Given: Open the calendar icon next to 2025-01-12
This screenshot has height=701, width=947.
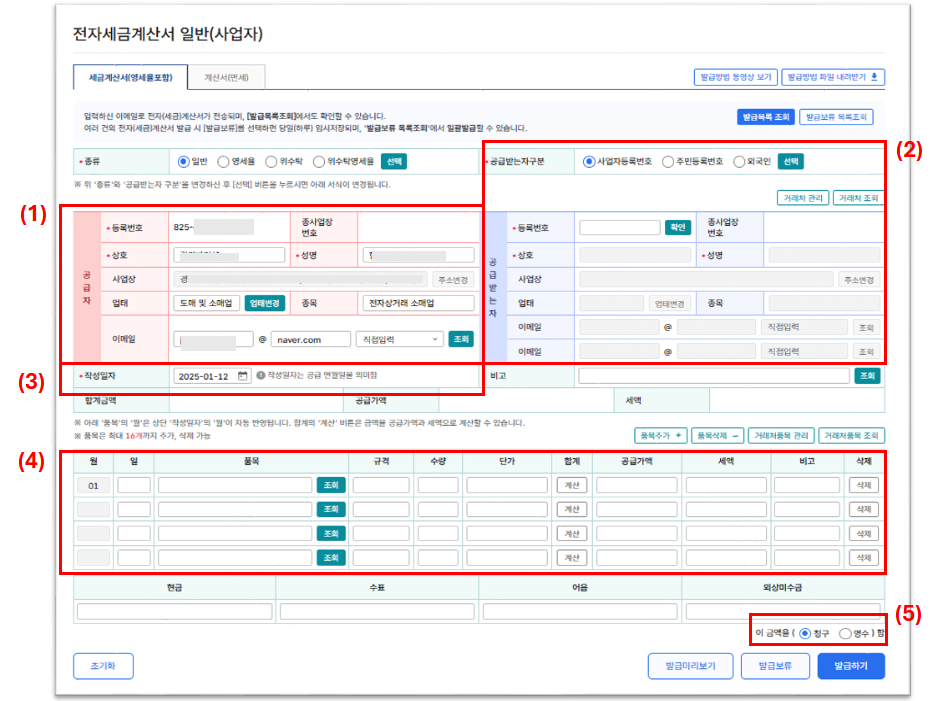Looking at the screenshot, I should click(x=242, y=376).
